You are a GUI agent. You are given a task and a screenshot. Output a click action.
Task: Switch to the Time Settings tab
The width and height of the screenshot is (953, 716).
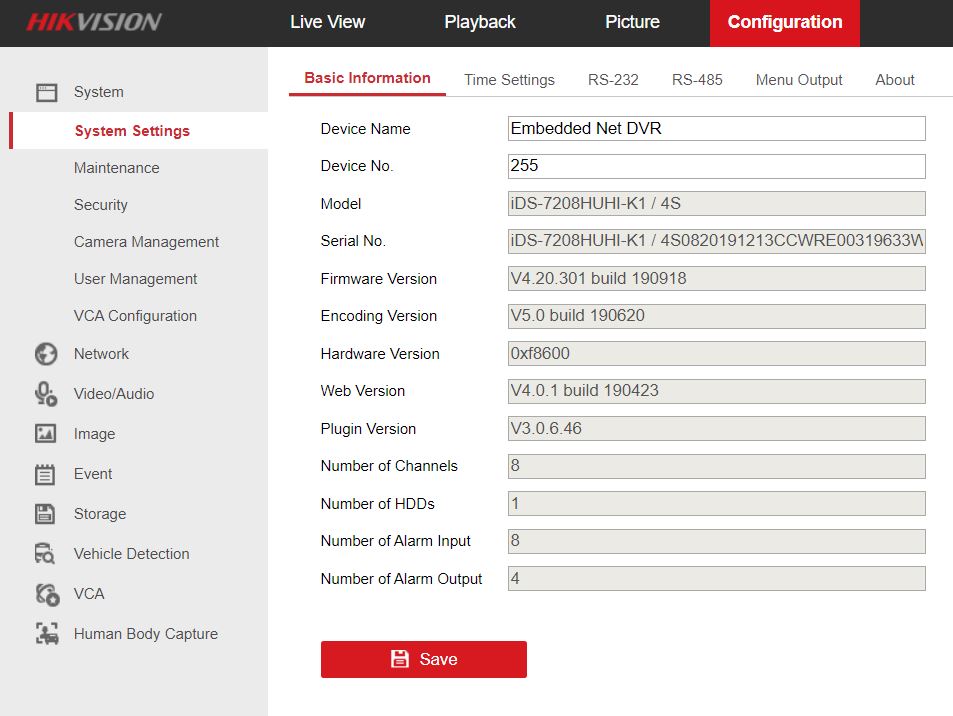point(509,80)
